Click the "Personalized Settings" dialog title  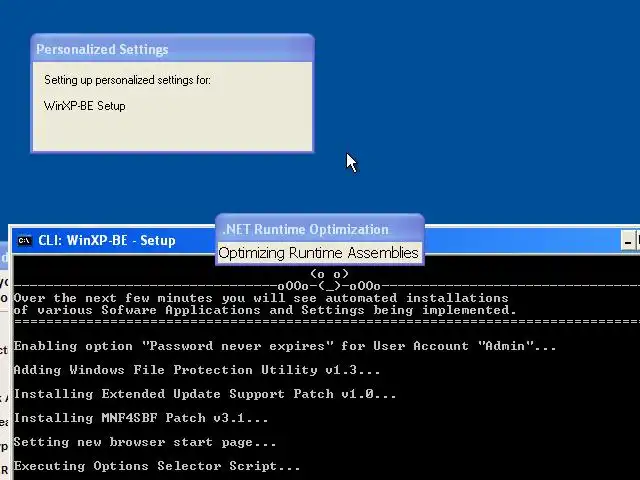click(x=102, y=49)
